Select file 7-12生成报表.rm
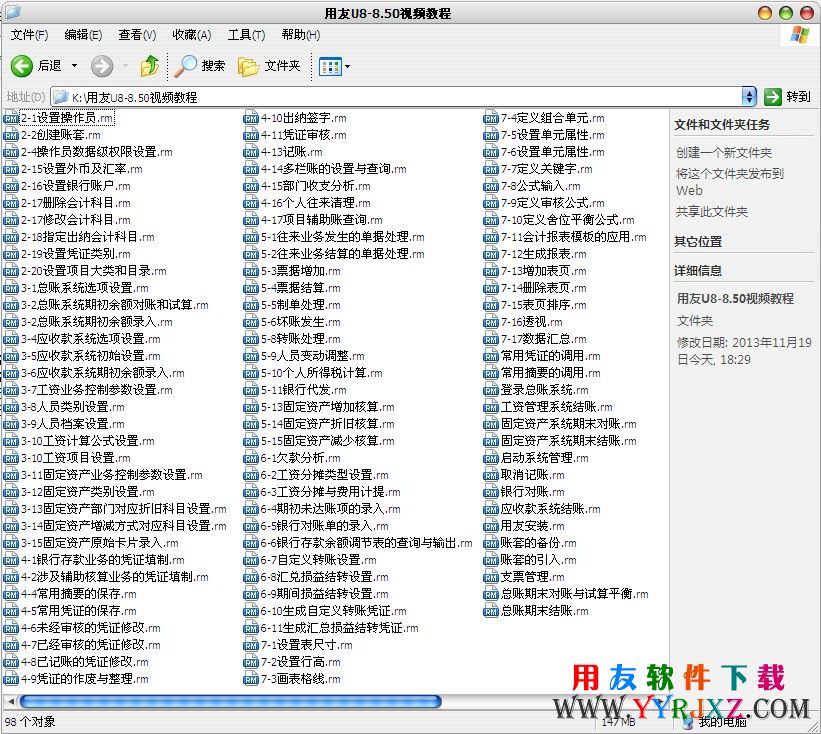821x734 pixels. coord(543,254)
